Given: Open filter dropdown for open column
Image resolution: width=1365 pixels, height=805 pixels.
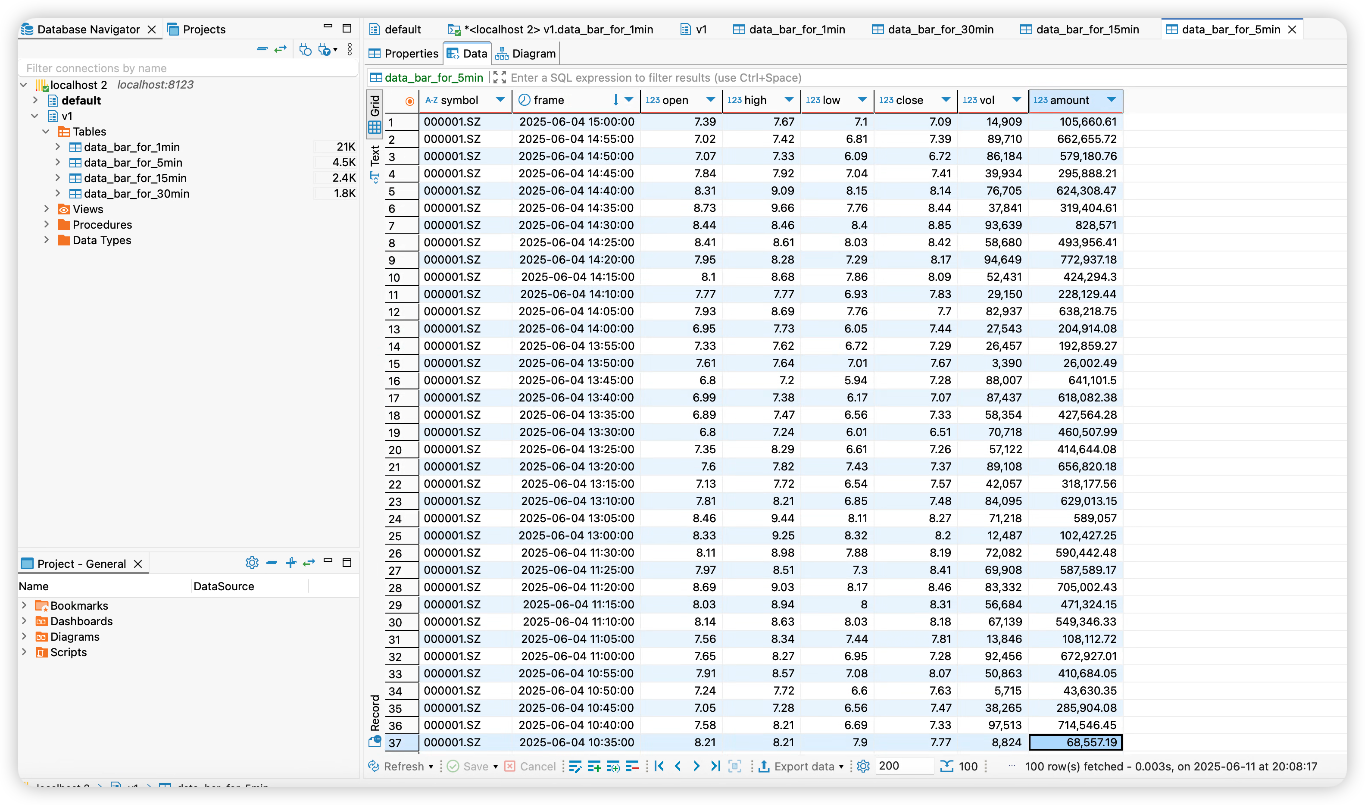Looking at the screenshot, I should tap(711, 100).
